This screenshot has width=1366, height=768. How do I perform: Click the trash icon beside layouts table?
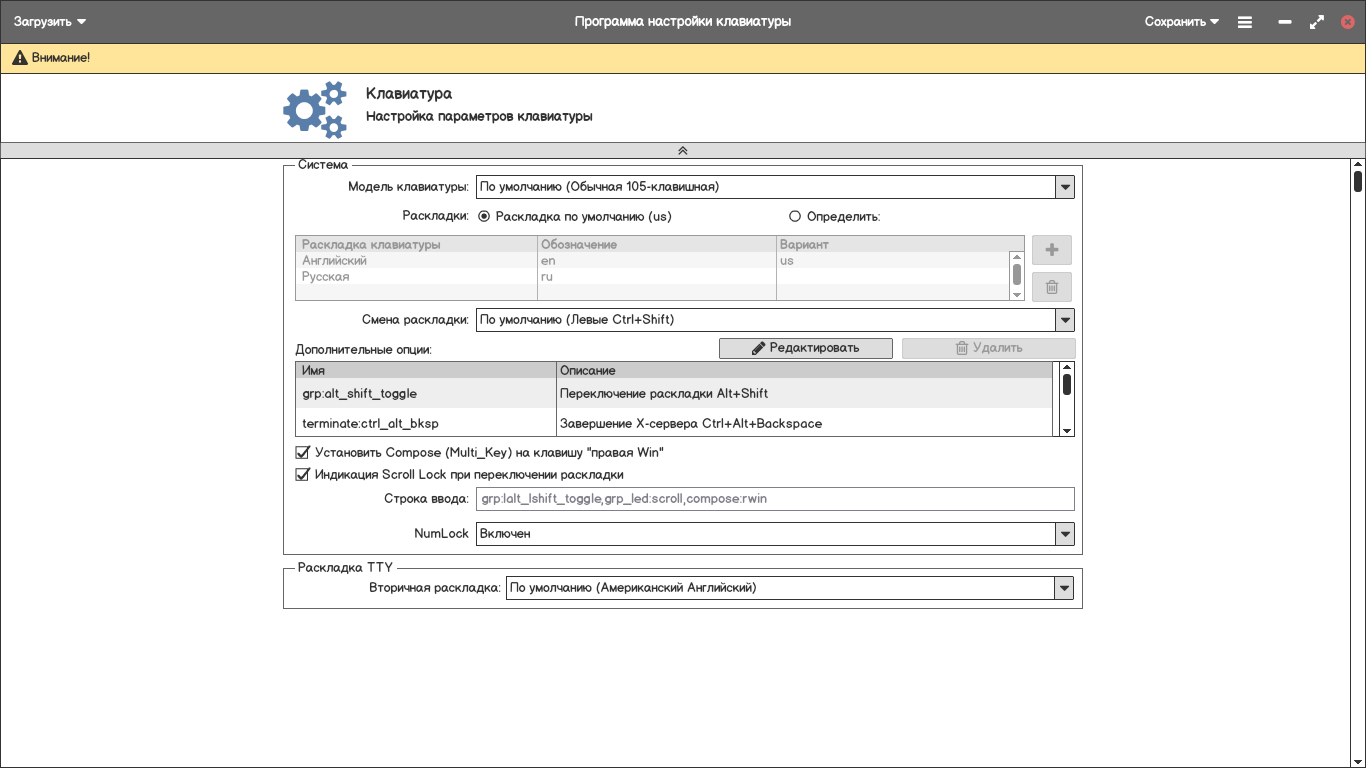(1051, 287)
